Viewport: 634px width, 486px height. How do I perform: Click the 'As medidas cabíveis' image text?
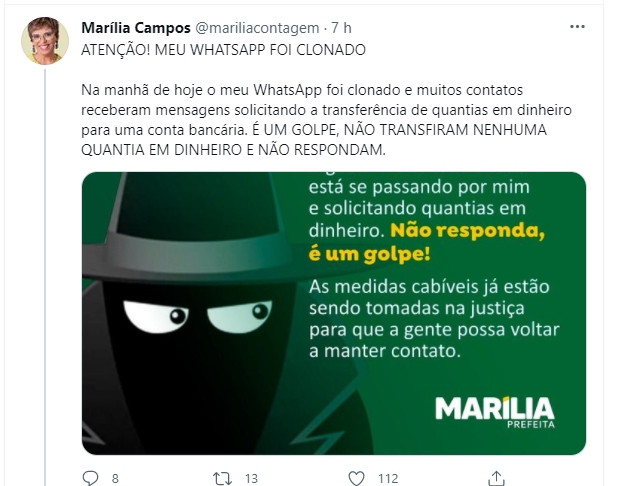pos(434,319)
